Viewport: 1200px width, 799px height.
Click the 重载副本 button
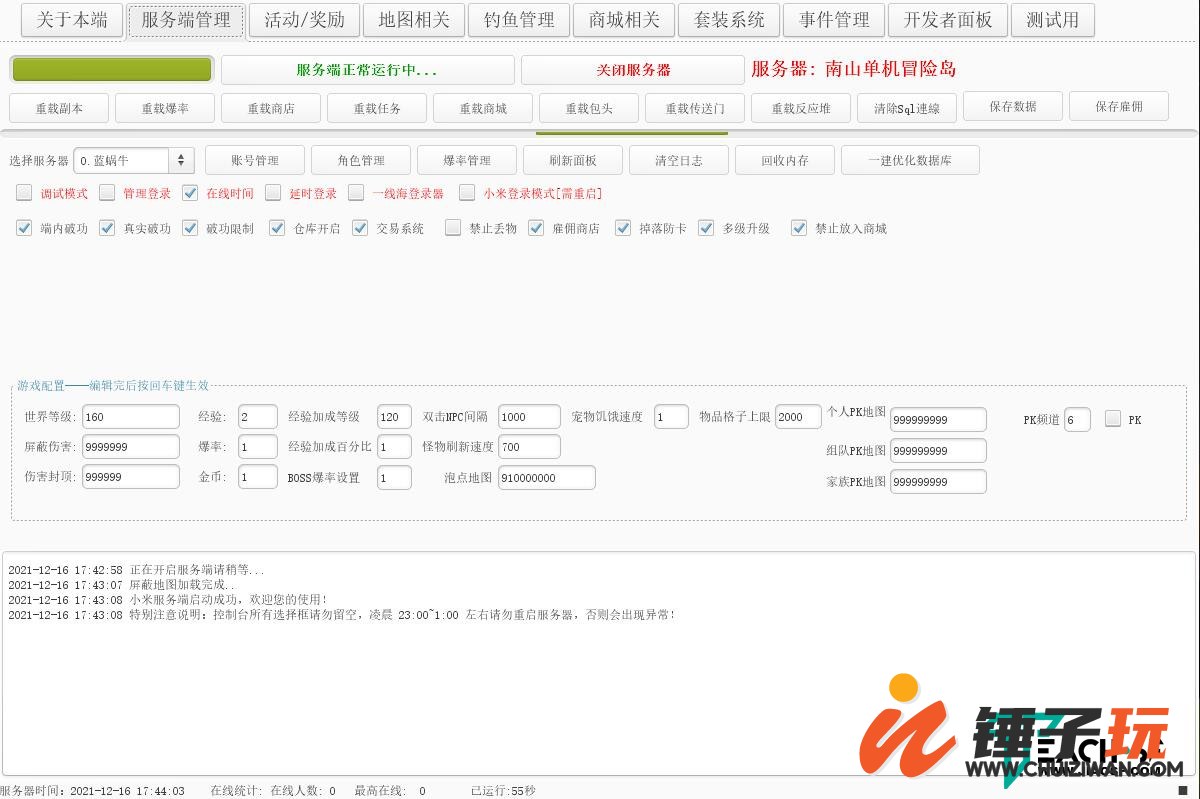(59, 108)
